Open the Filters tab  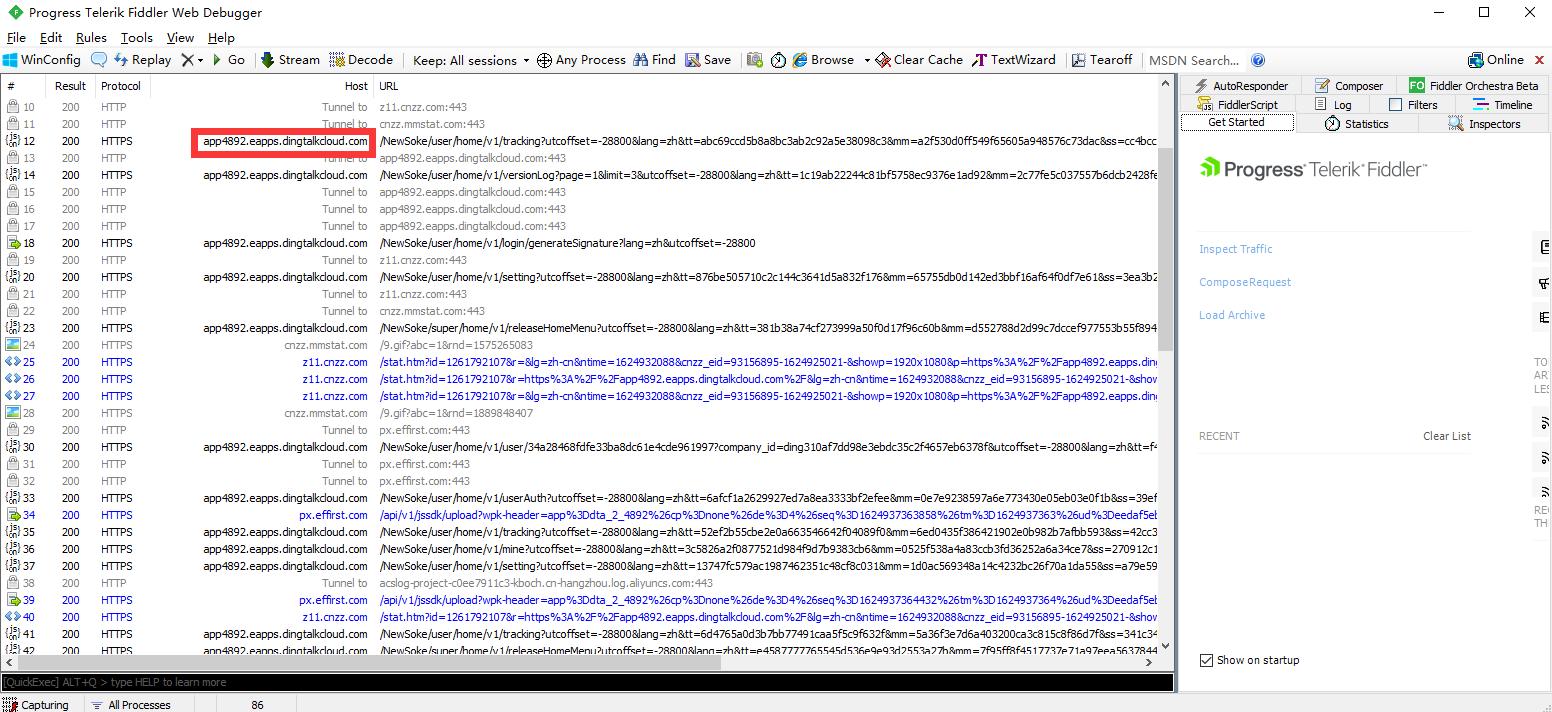(1412, 105)
